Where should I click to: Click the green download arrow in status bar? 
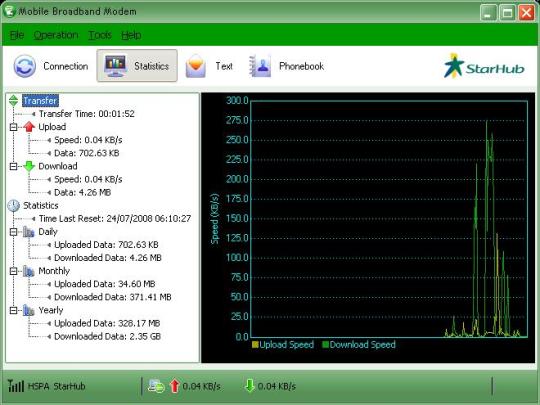pos(250,386)
